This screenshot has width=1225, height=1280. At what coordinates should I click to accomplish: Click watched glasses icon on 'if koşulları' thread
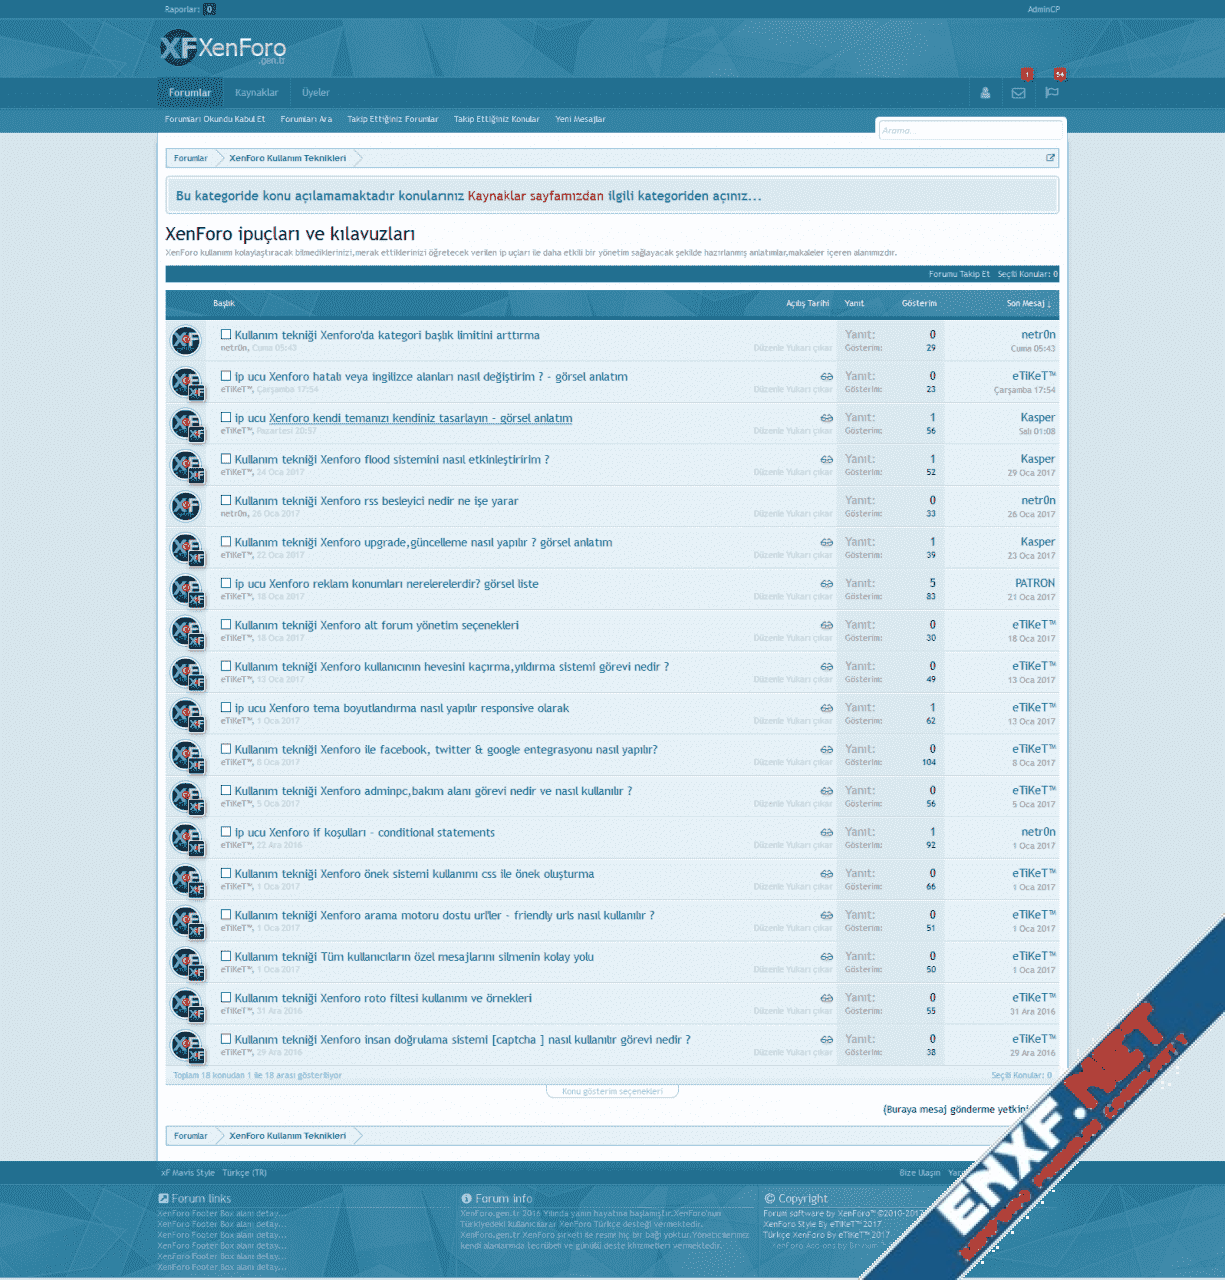click(x=826, y=833)
